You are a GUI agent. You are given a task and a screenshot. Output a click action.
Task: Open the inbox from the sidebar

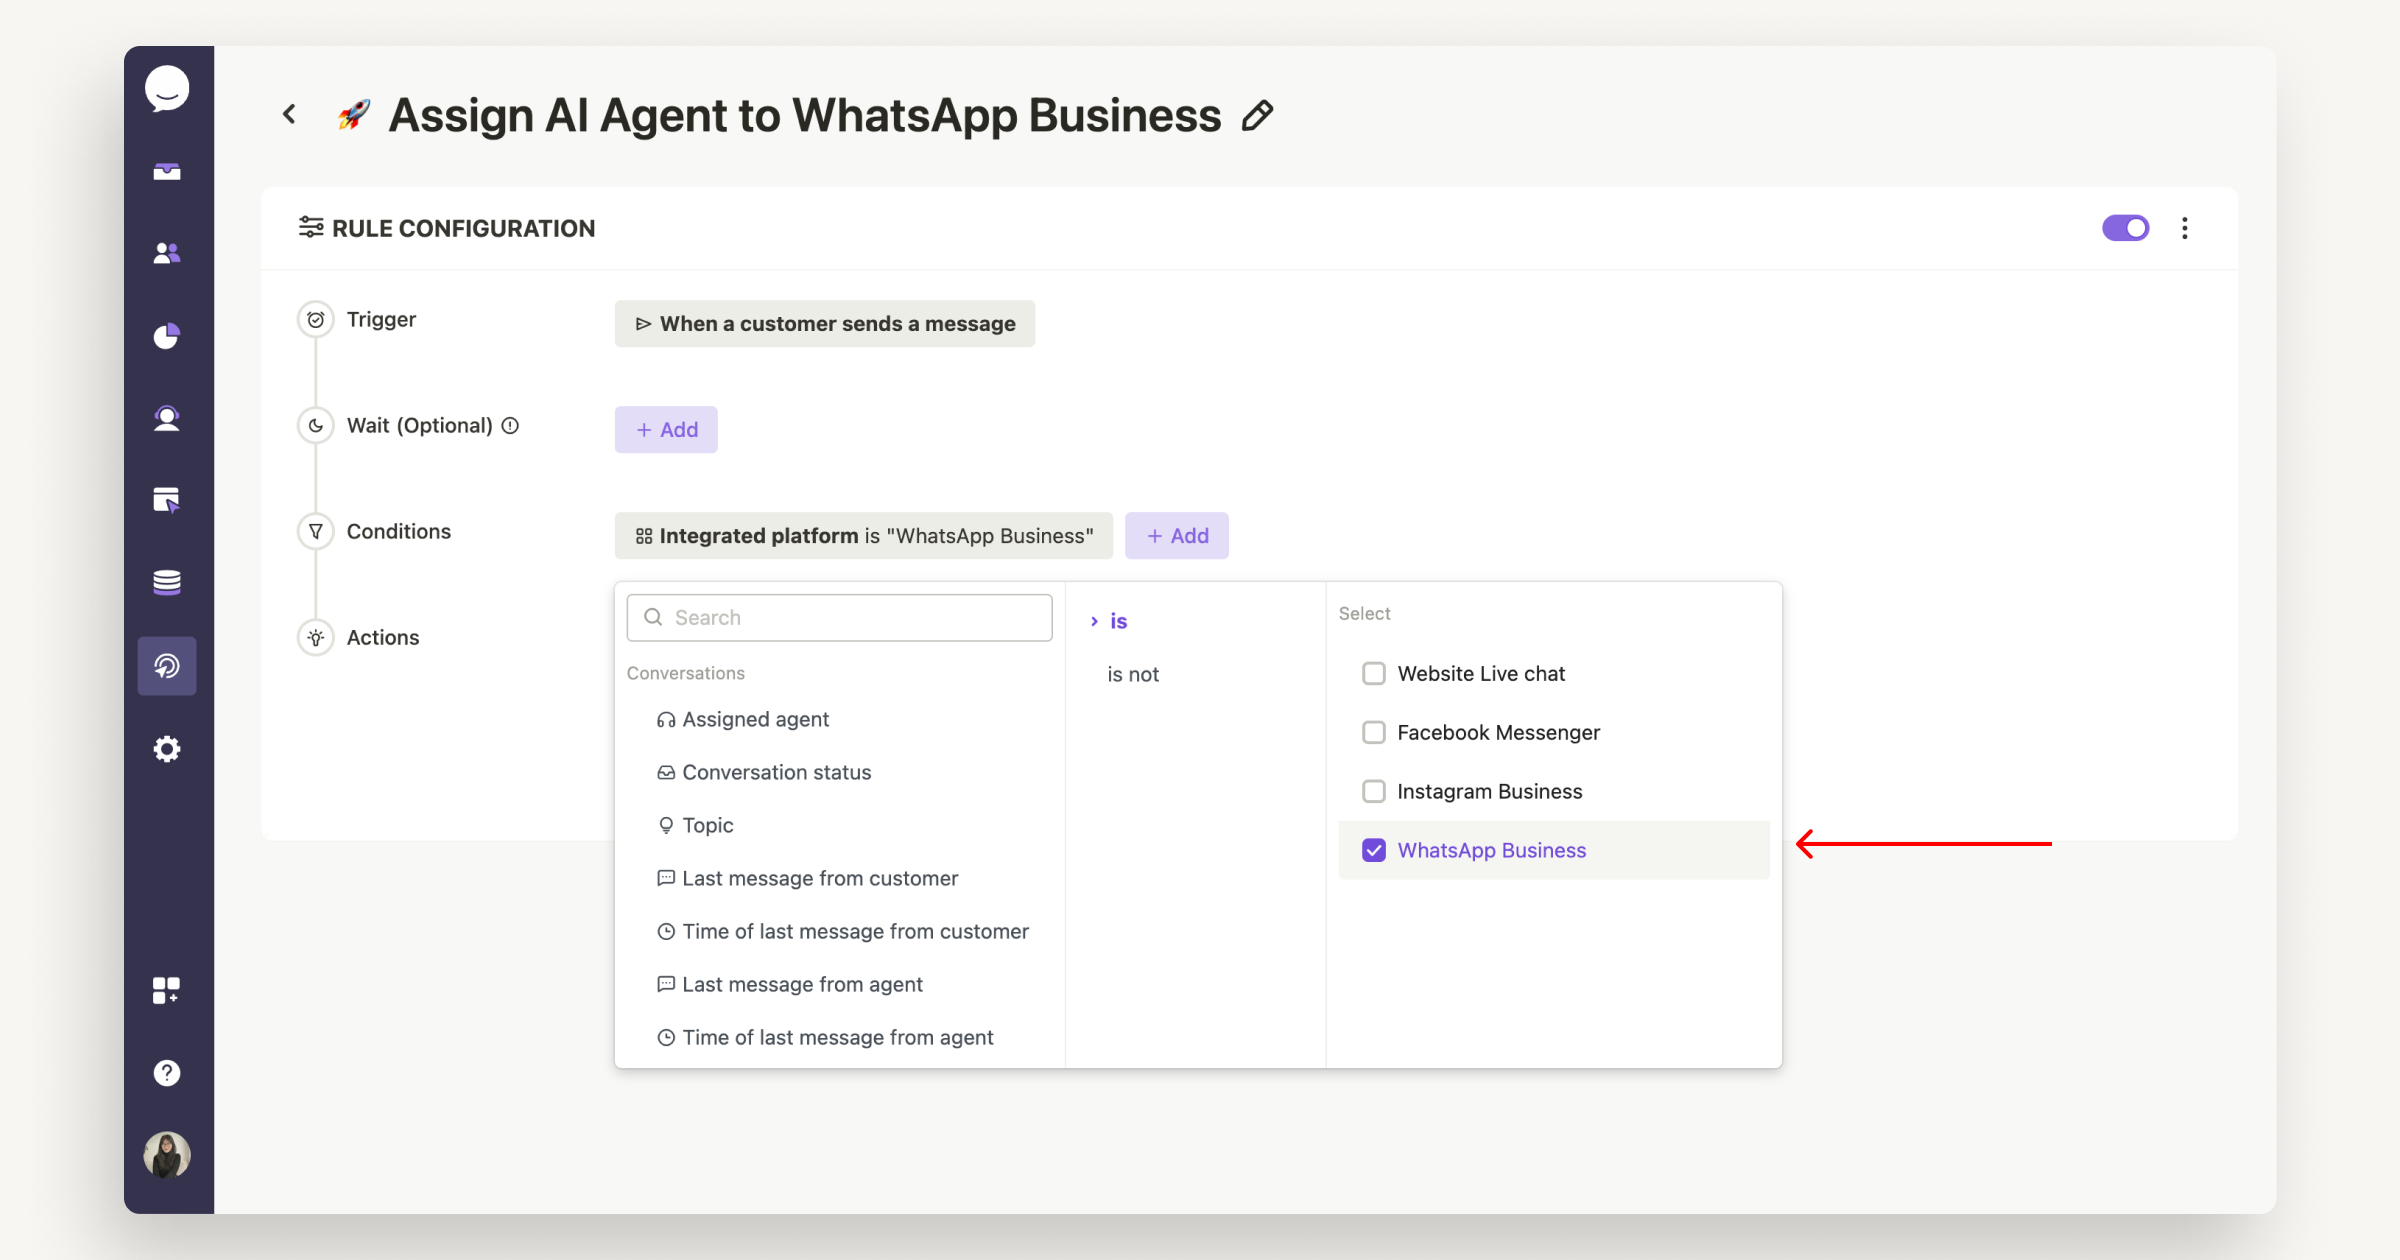[166, 170]
